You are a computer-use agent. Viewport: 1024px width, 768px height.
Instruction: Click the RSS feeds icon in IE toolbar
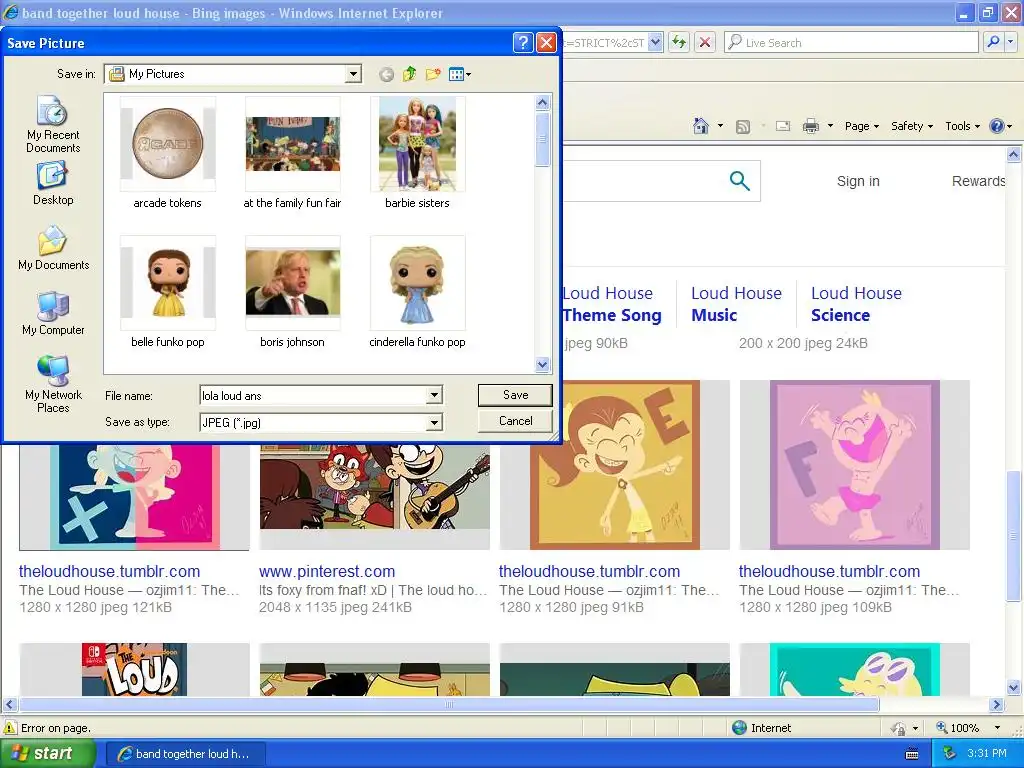click(743, 126)
